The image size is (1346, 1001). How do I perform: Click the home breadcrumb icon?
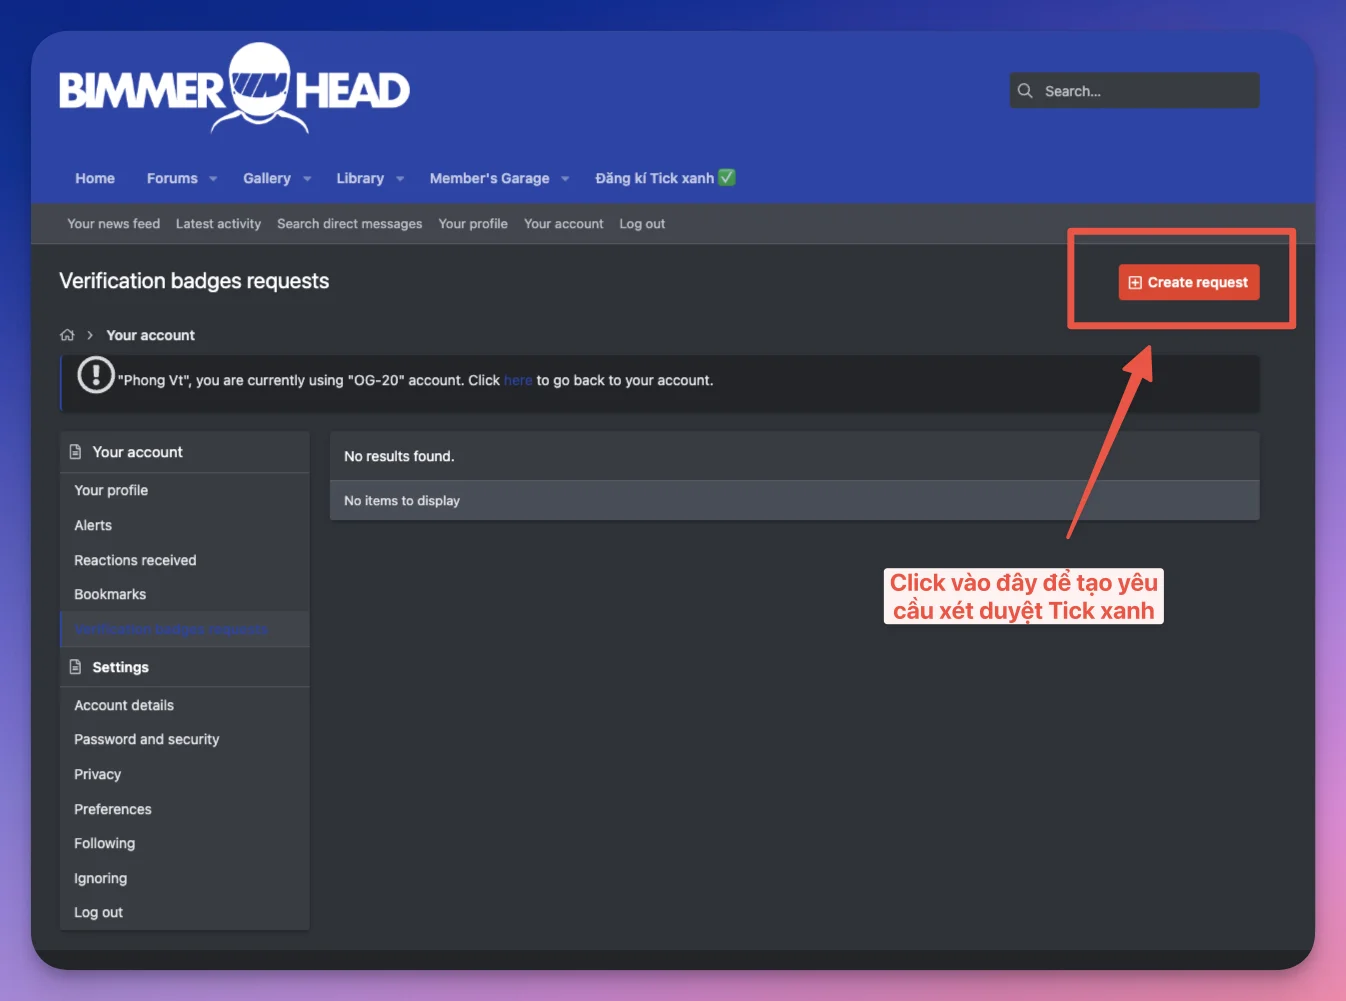pos(67,335)
